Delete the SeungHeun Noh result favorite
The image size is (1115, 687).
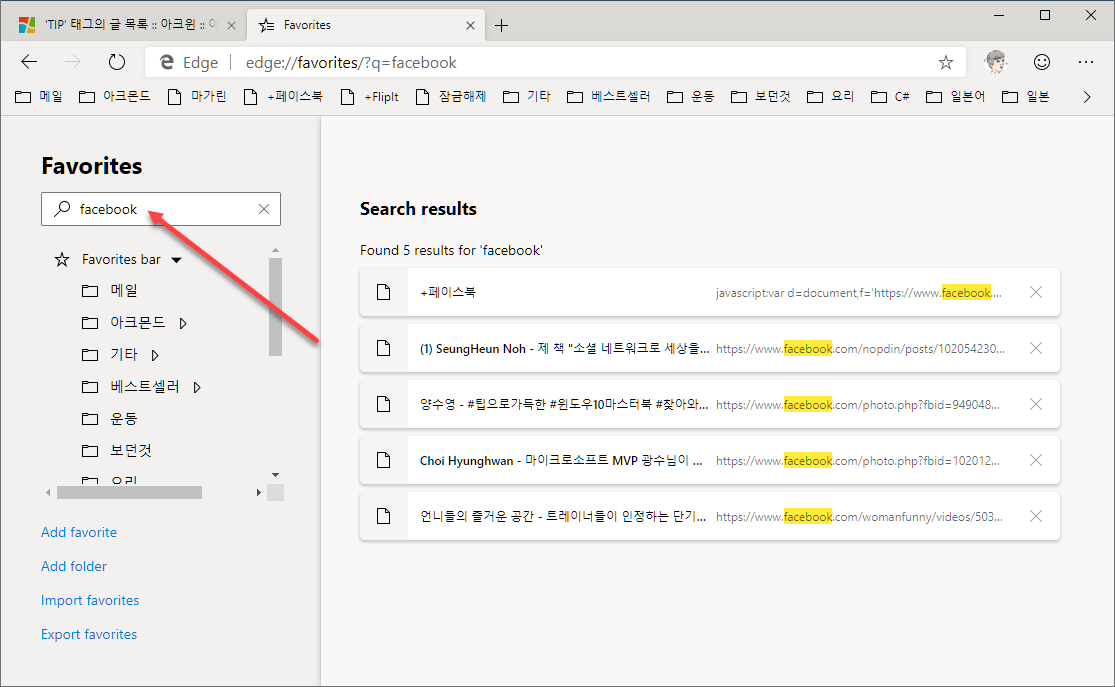(1036, 348)
